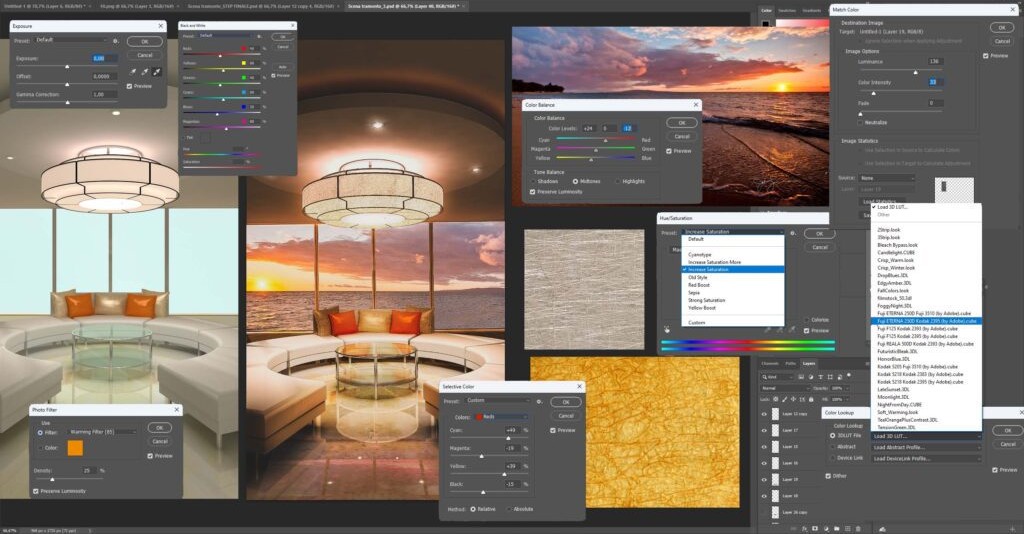Open the Source dropdown in Match Color
This screenshot has width=1024, height=534.
click(x=886, y=178)
